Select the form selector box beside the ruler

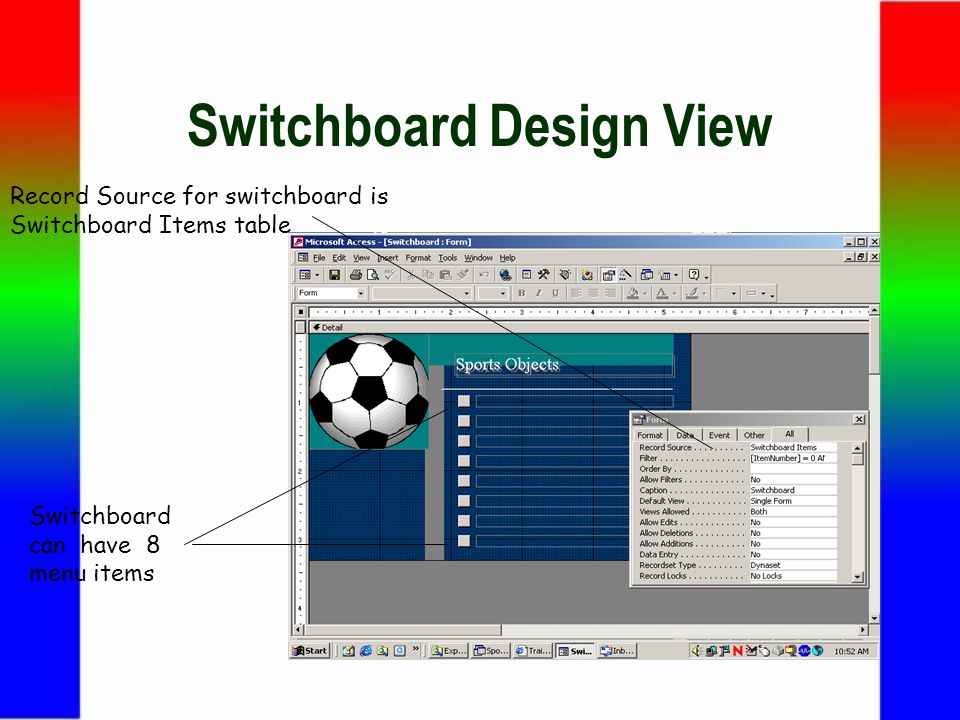point(301,312)
